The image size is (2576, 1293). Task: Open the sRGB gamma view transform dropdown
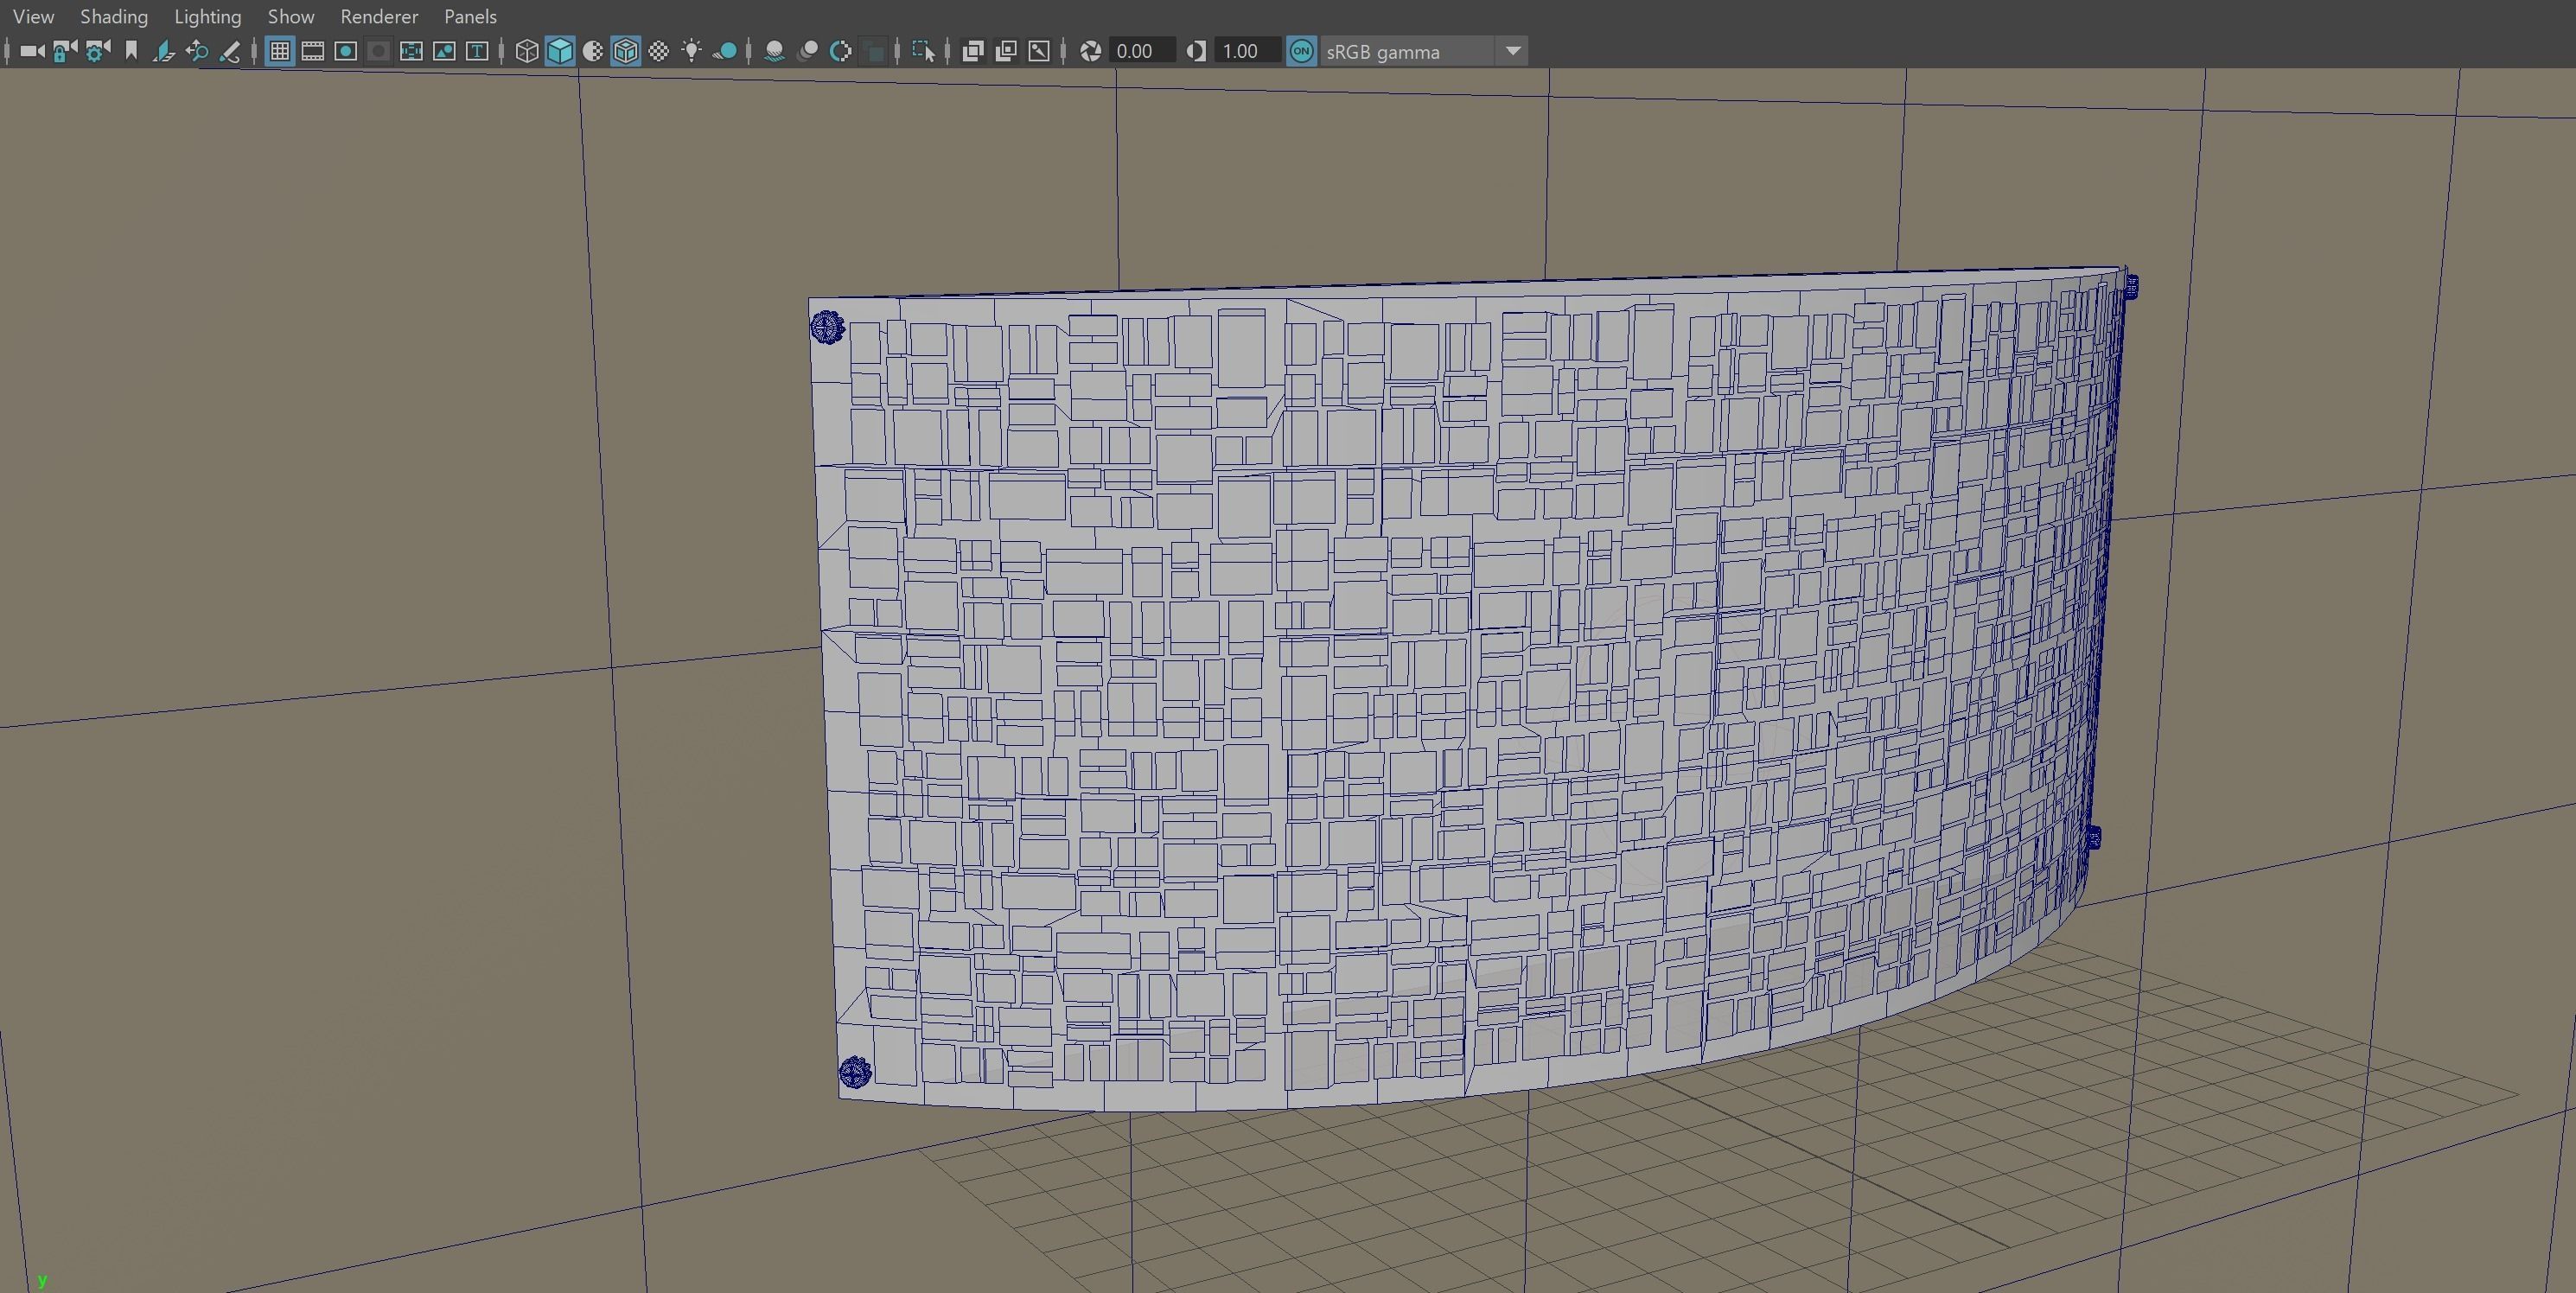click(x=1513, y=51)
